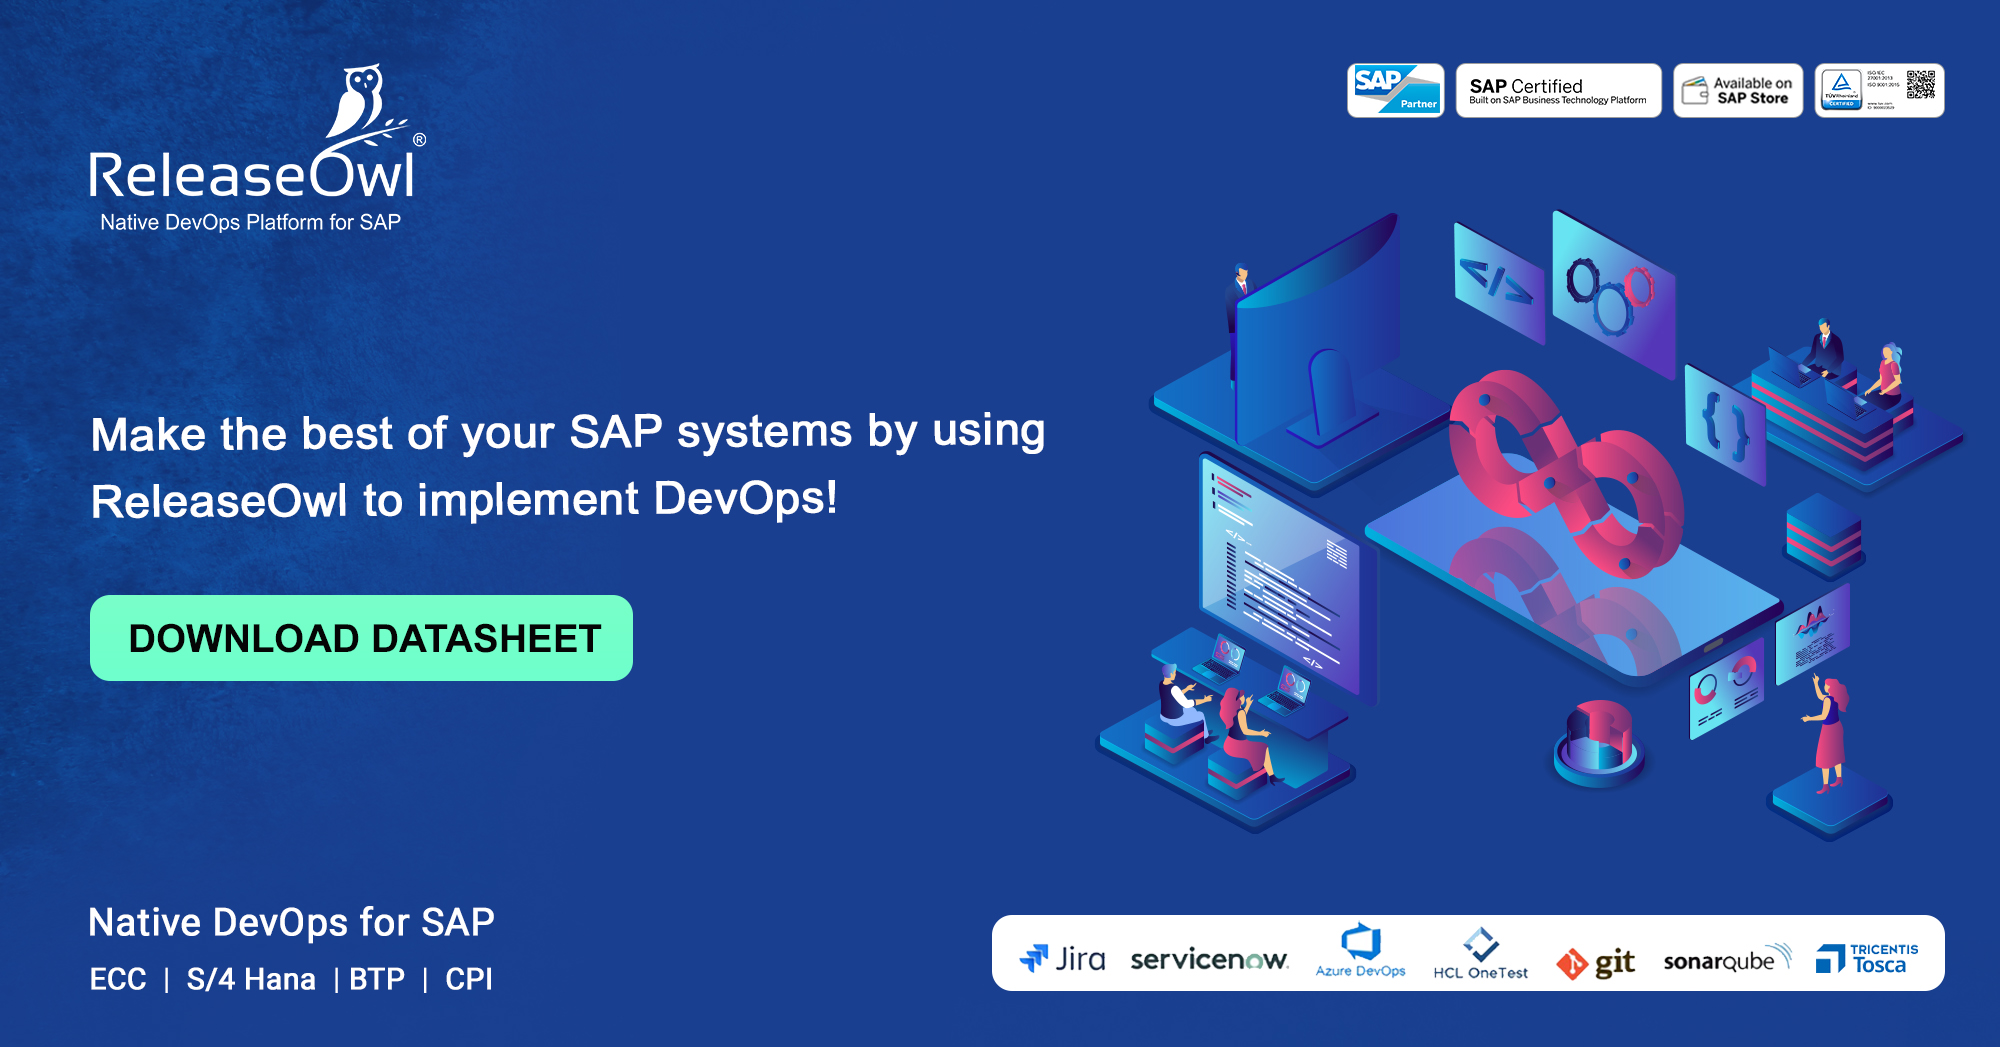The width and height of the screenshot is (2000, 1047).
Task: Click 'ReleaseOwl to implement DevOps!' line
Action: (464, 499)
